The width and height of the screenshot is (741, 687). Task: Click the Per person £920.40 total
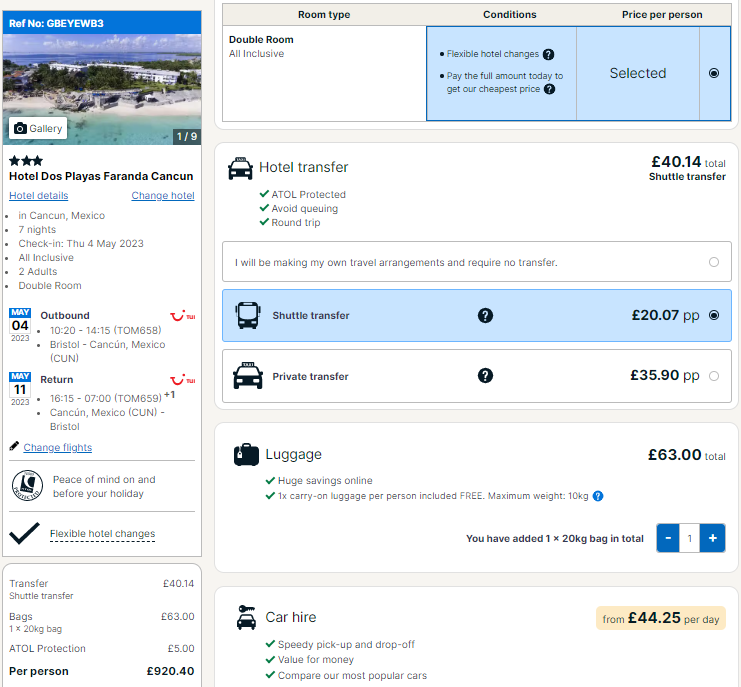102,671
